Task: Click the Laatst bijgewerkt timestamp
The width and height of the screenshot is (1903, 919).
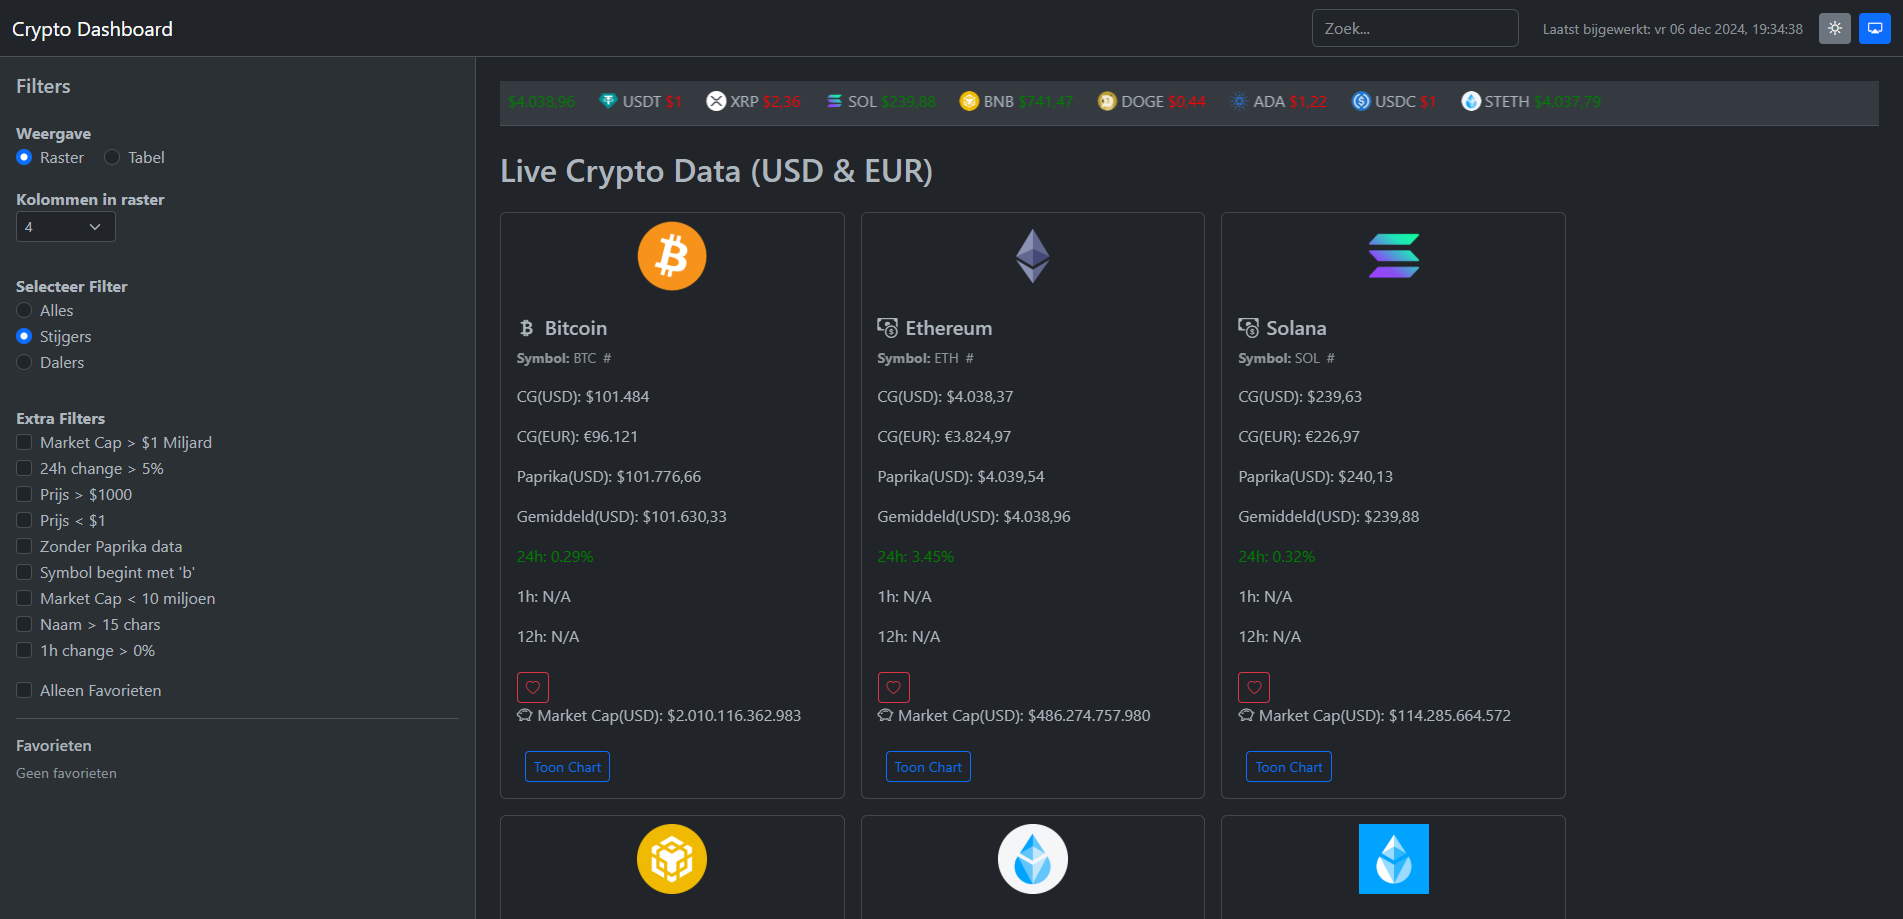Action: click(1673, 29)
